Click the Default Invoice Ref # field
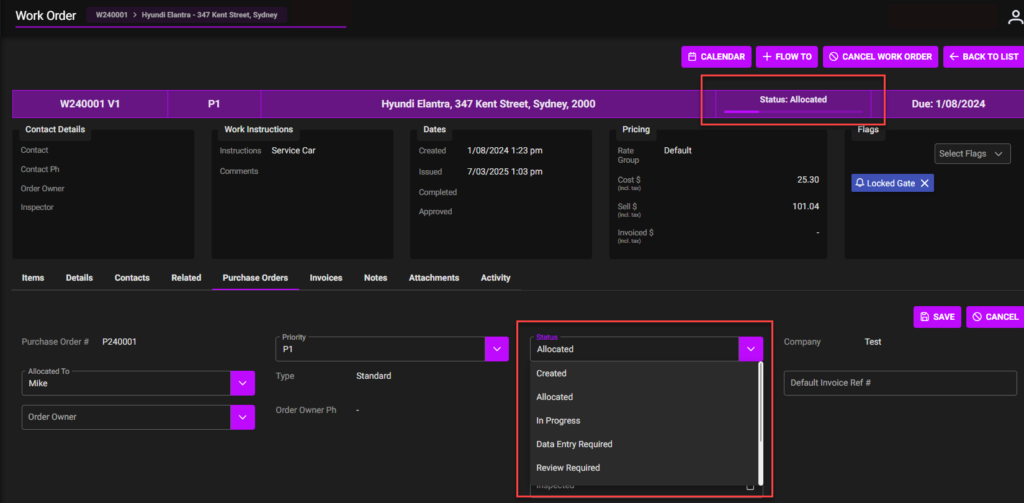Image resolution: width=1024 pixels, height=503 pixels. click(x=900, y=383)
